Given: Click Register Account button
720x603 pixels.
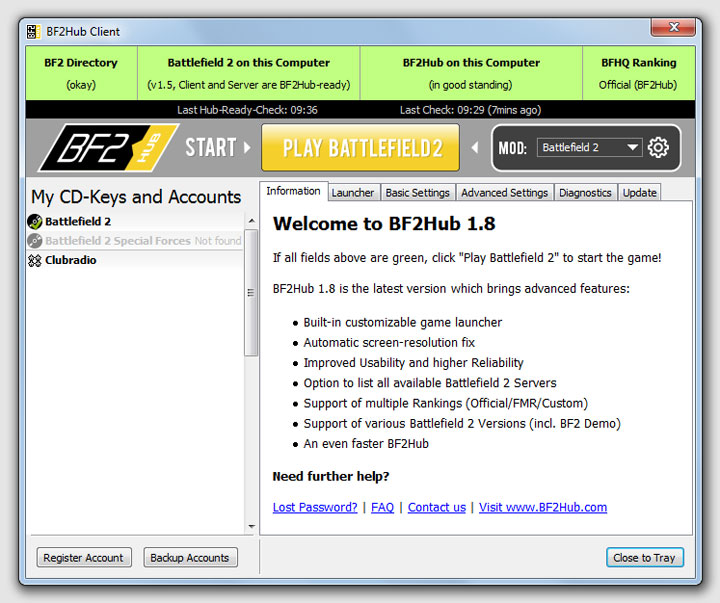Looking at the screenshot, I should coord(84,558).
